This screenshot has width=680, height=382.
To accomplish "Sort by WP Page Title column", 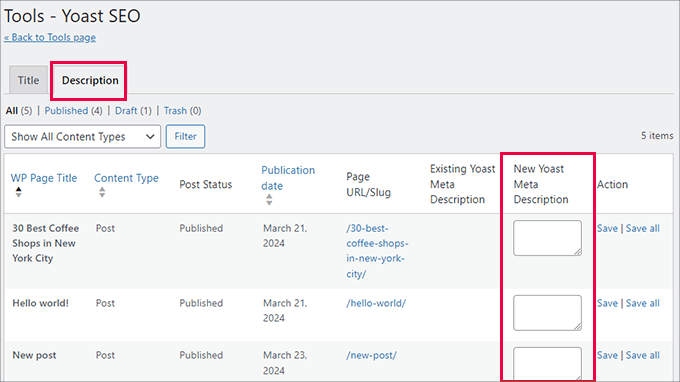I will point(44,178).
